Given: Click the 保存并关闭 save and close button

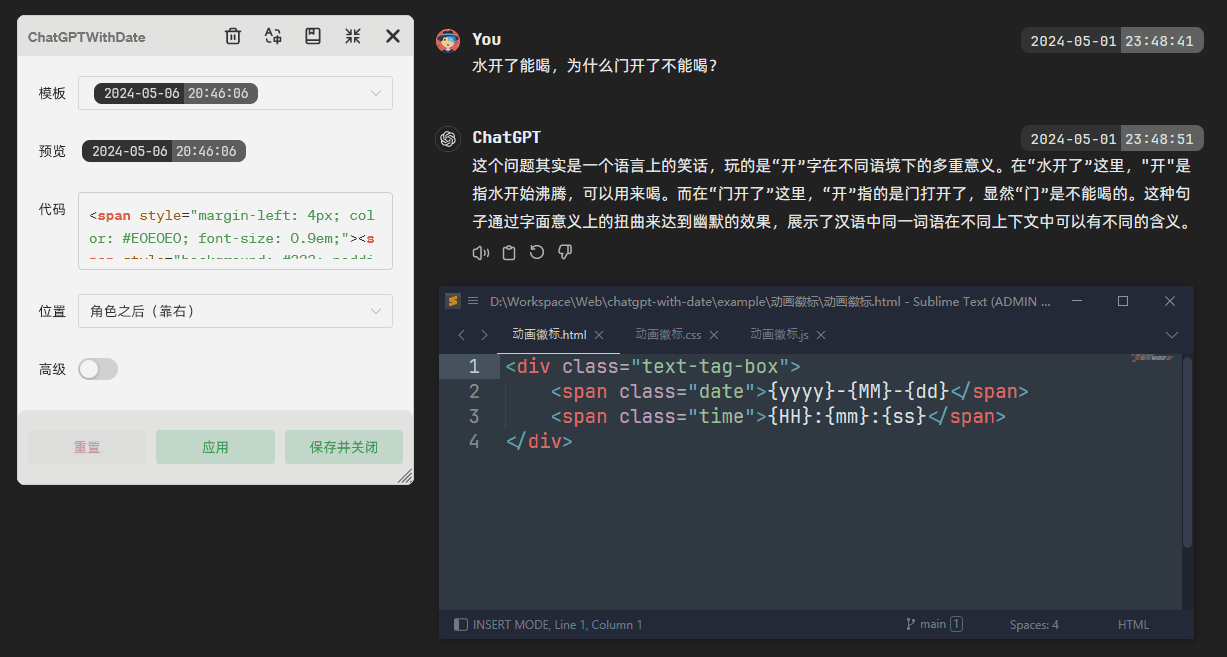Looking at the screenshot, I should pyautogui.click(x=344, y=447).
